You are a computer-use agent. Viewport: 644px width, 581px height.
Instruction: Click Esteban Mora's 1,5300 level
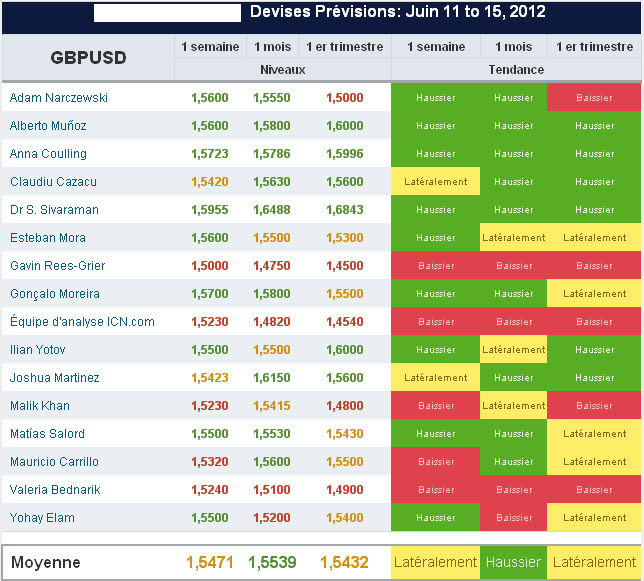pyautogui.click(x=345, y=238)
